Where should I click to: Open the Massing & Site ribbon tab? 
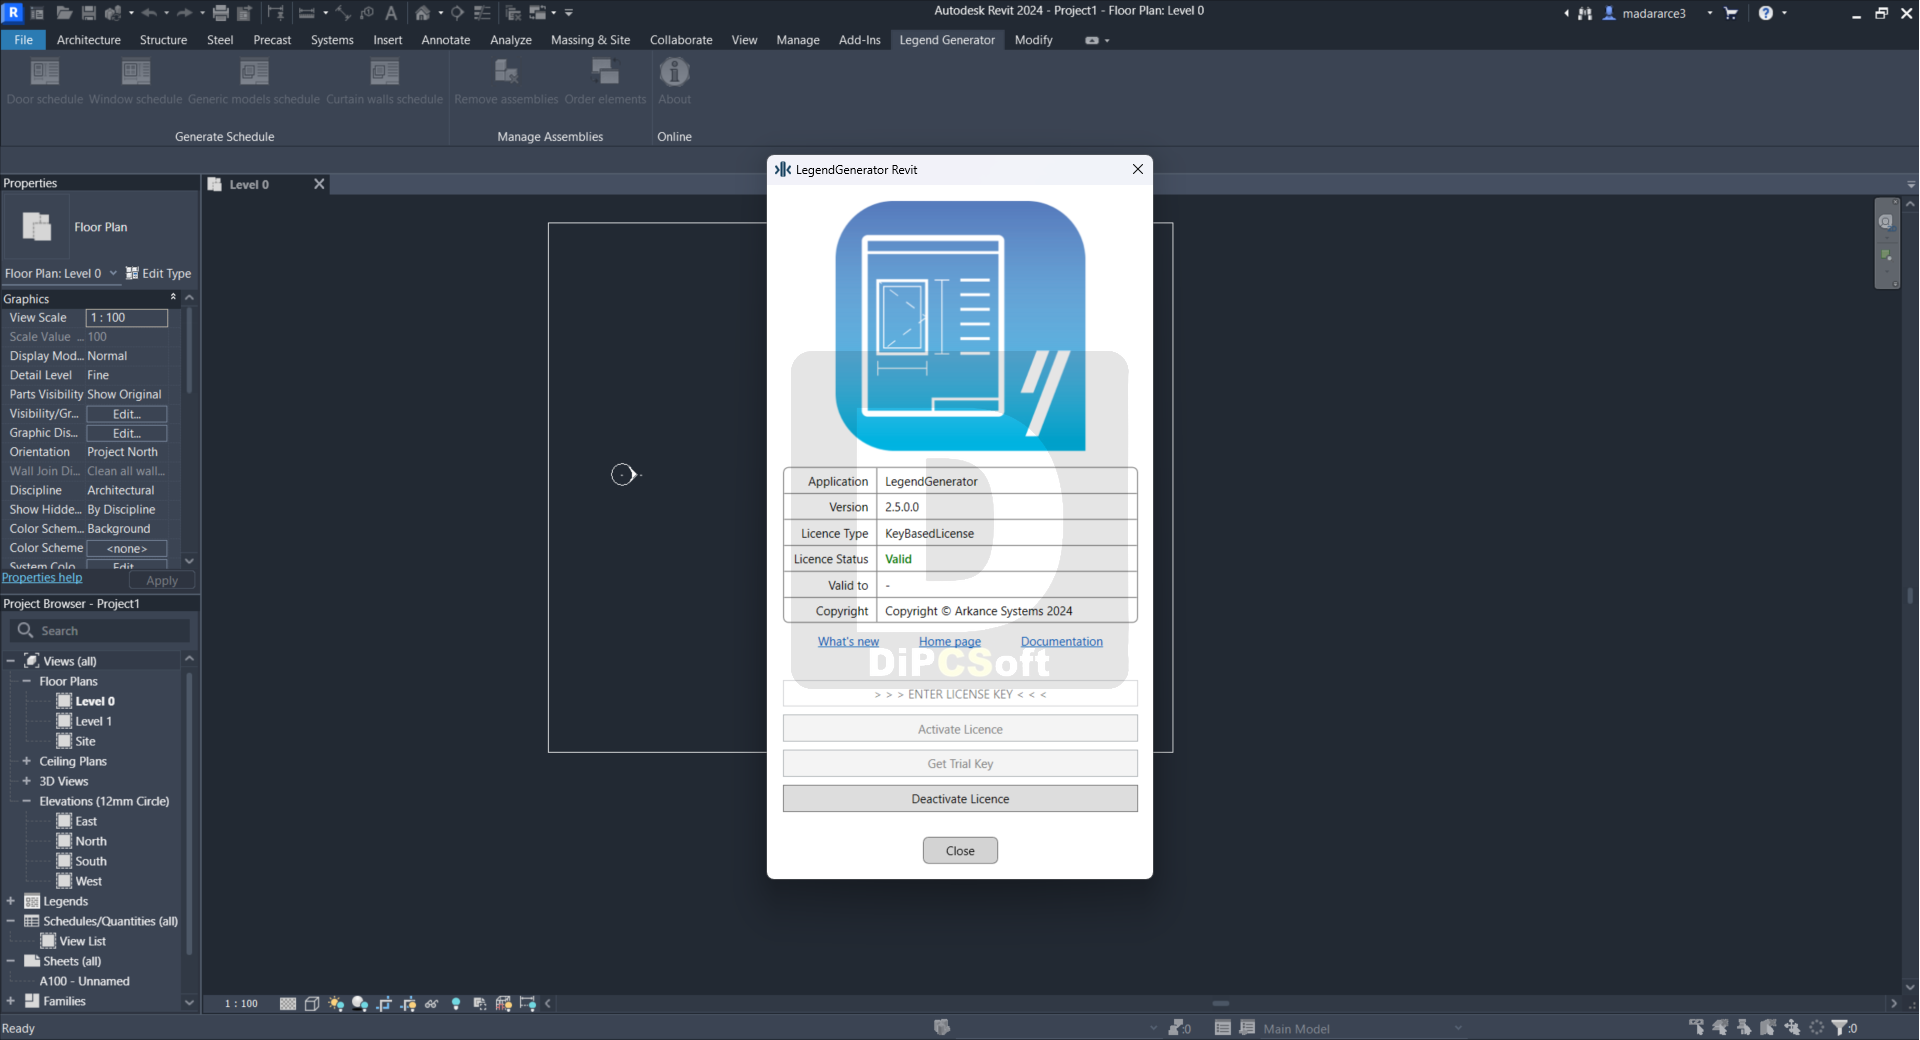click(590, 40)
